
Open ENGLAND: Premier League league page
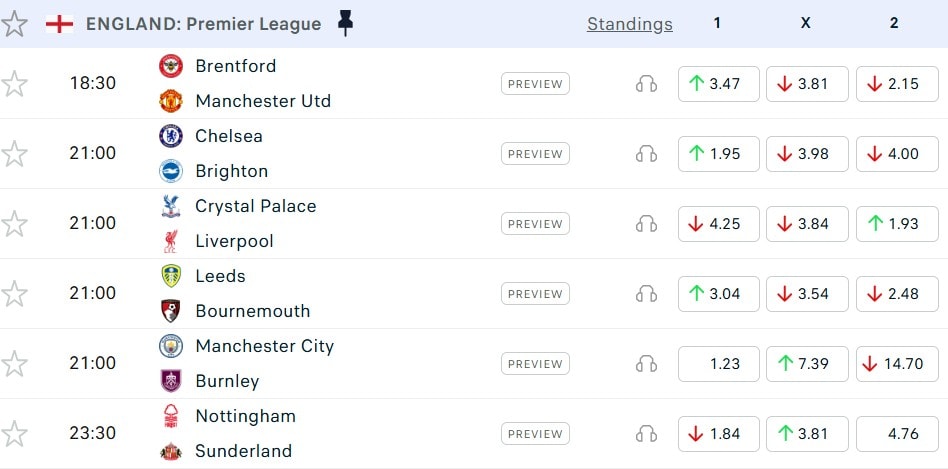coord(204,24)
